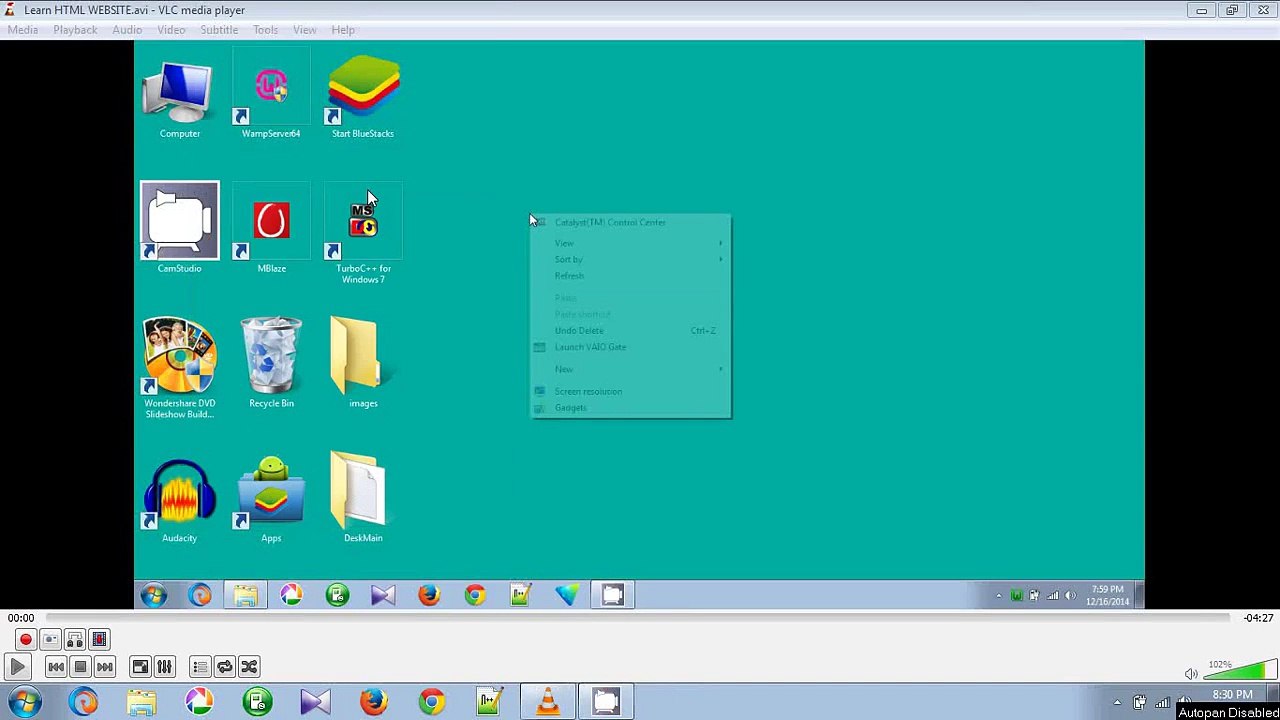Viewport: 1280px width, 720px height.
Task: Skip to the next media
Action: (x=105, y=667)
